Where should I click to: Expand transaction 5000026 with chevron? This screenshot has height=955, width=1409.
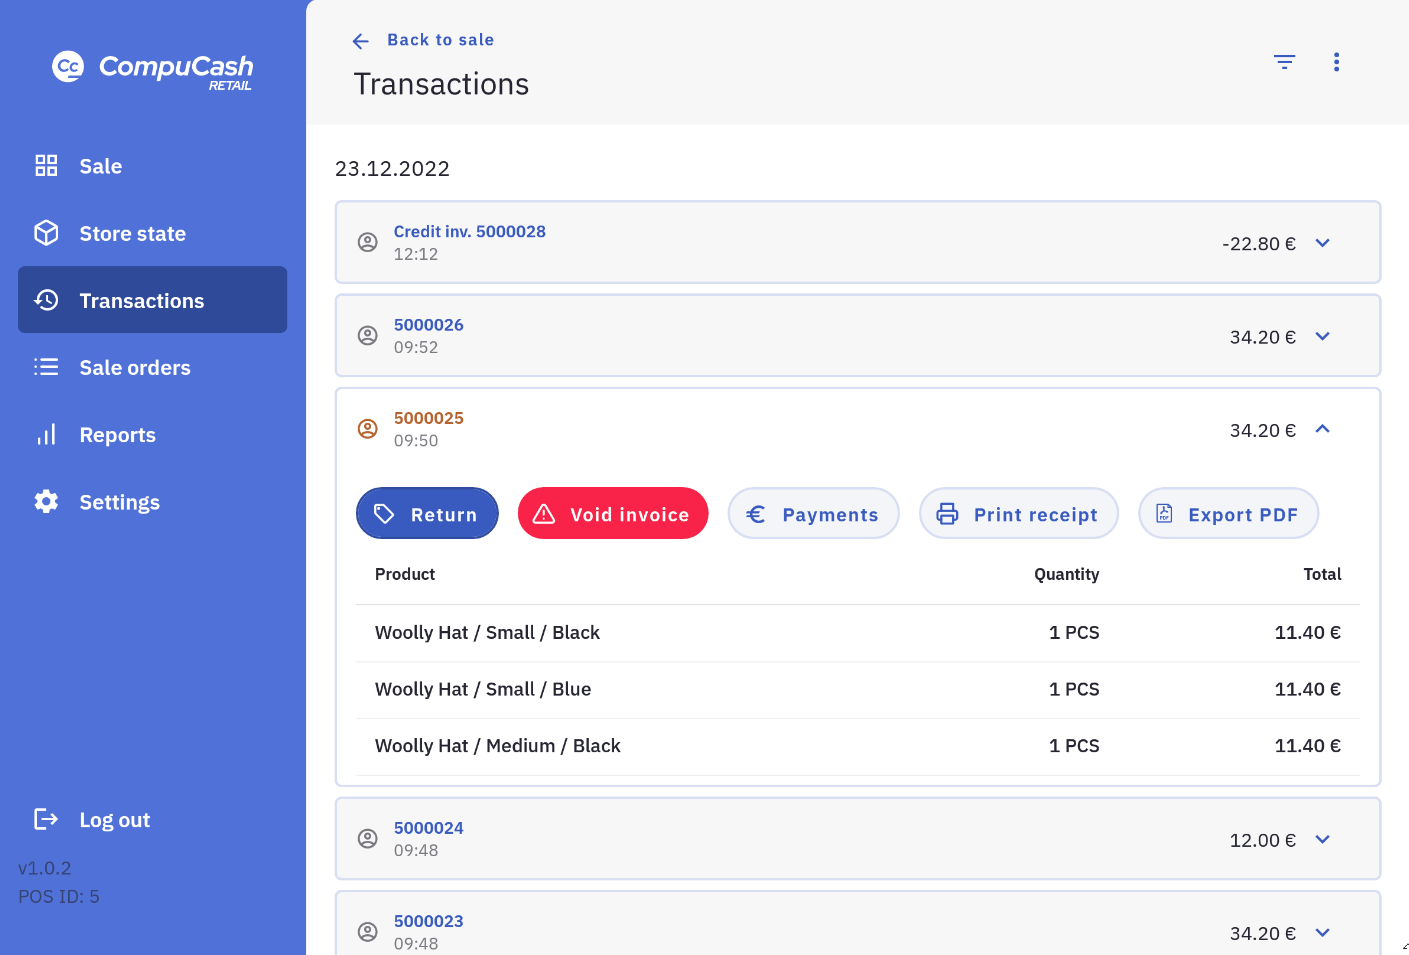click(1322, 336)
